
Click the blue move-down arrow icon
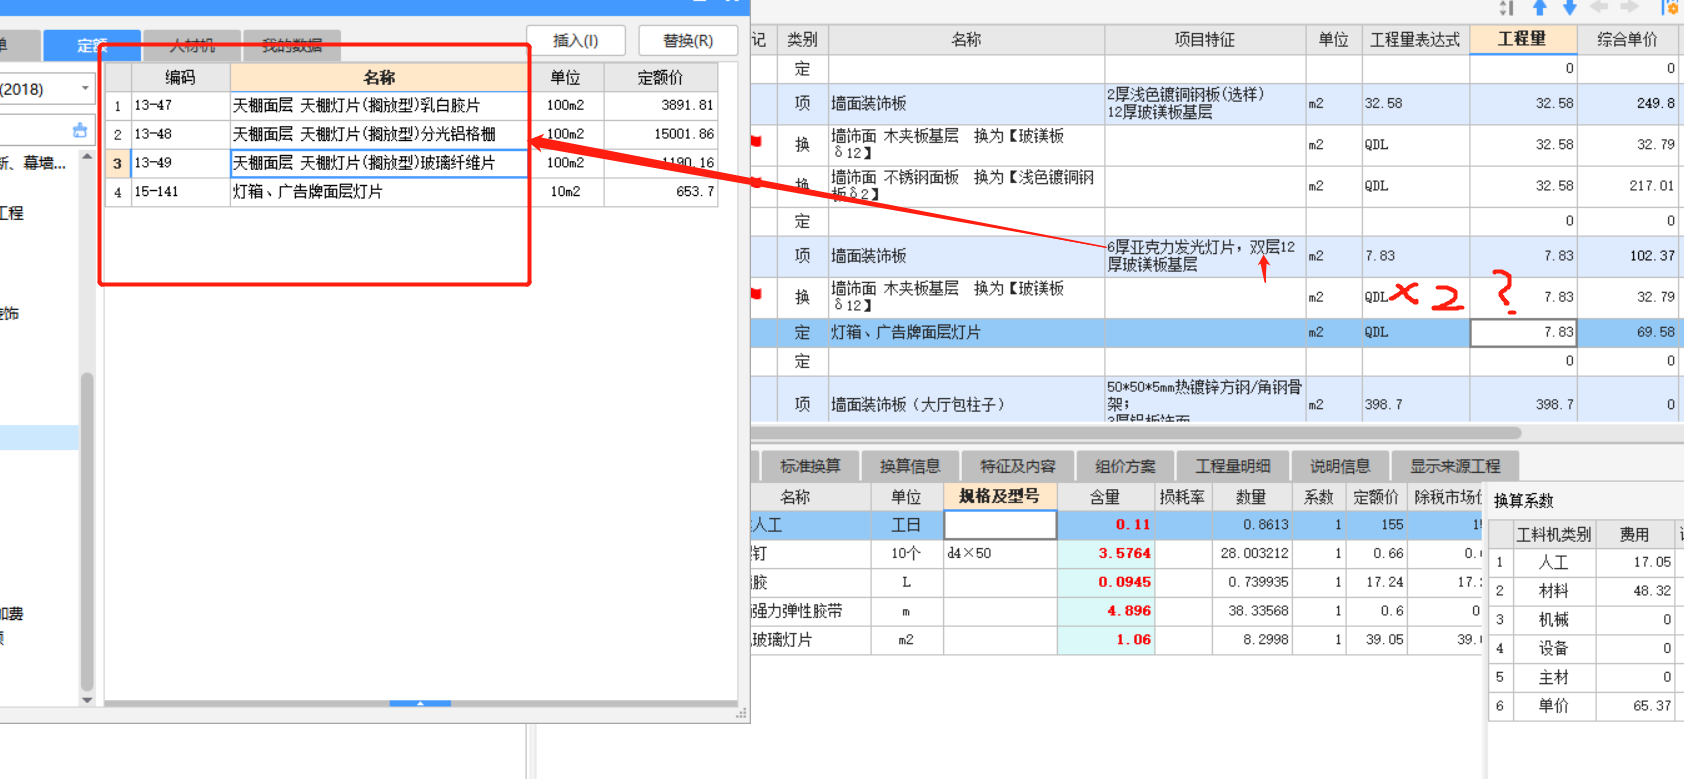tap(1570, 8)
